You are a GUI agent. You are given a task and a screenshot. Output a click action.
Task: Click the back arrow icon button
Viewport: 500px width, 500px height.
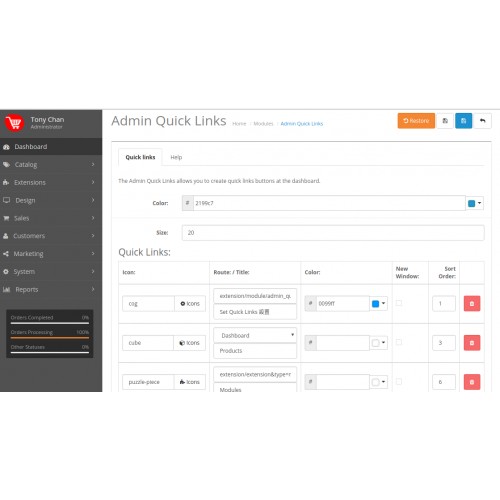coord(482,121)
